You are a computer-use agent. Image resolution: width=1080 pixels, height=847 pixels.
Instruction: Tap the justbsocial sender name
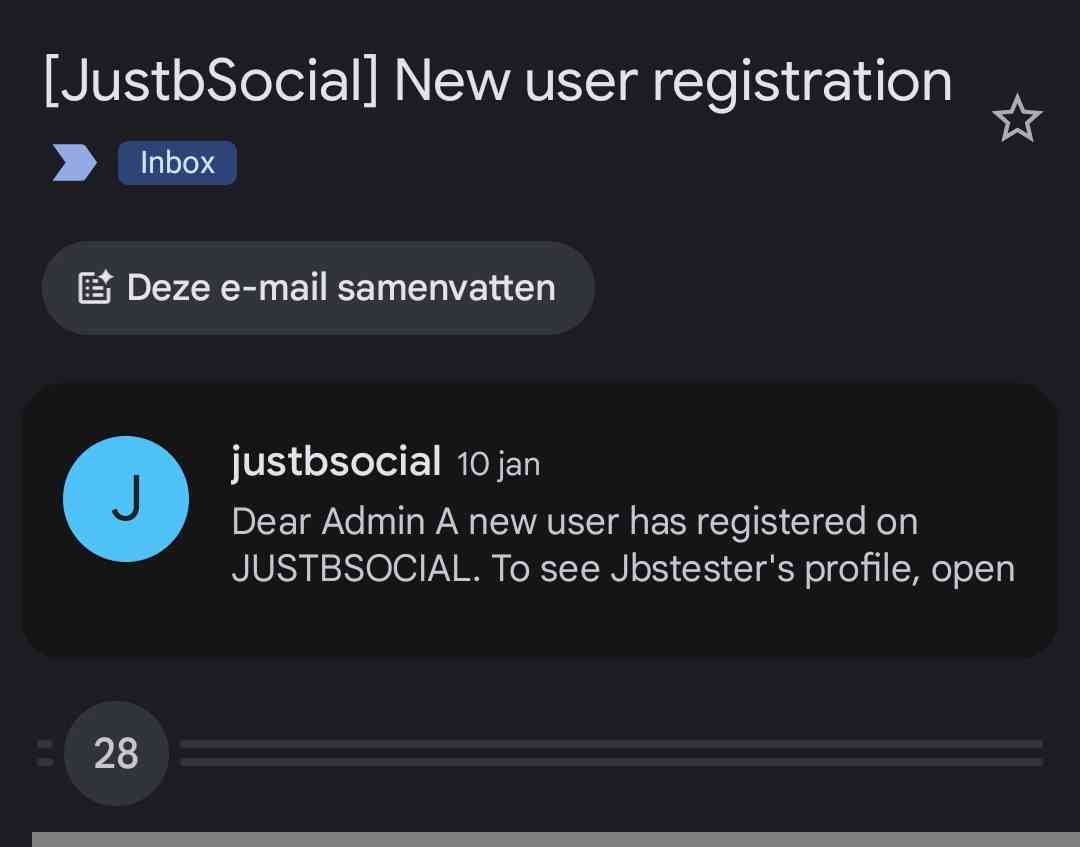point(336,462)
